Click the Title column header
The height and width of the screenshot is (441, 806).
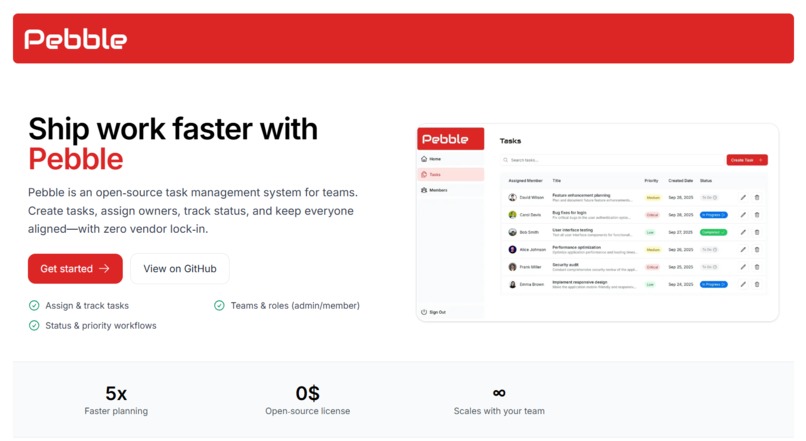pos(557,181)
